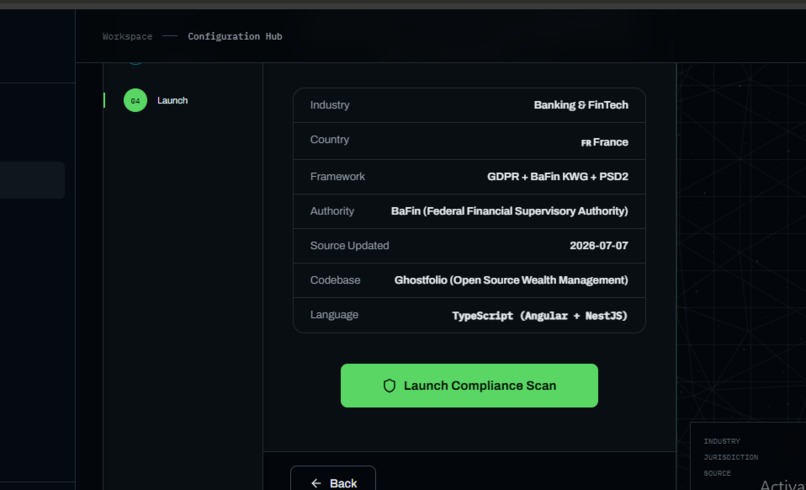
Task: Click the FR France country value
Action: coord(604,142)
